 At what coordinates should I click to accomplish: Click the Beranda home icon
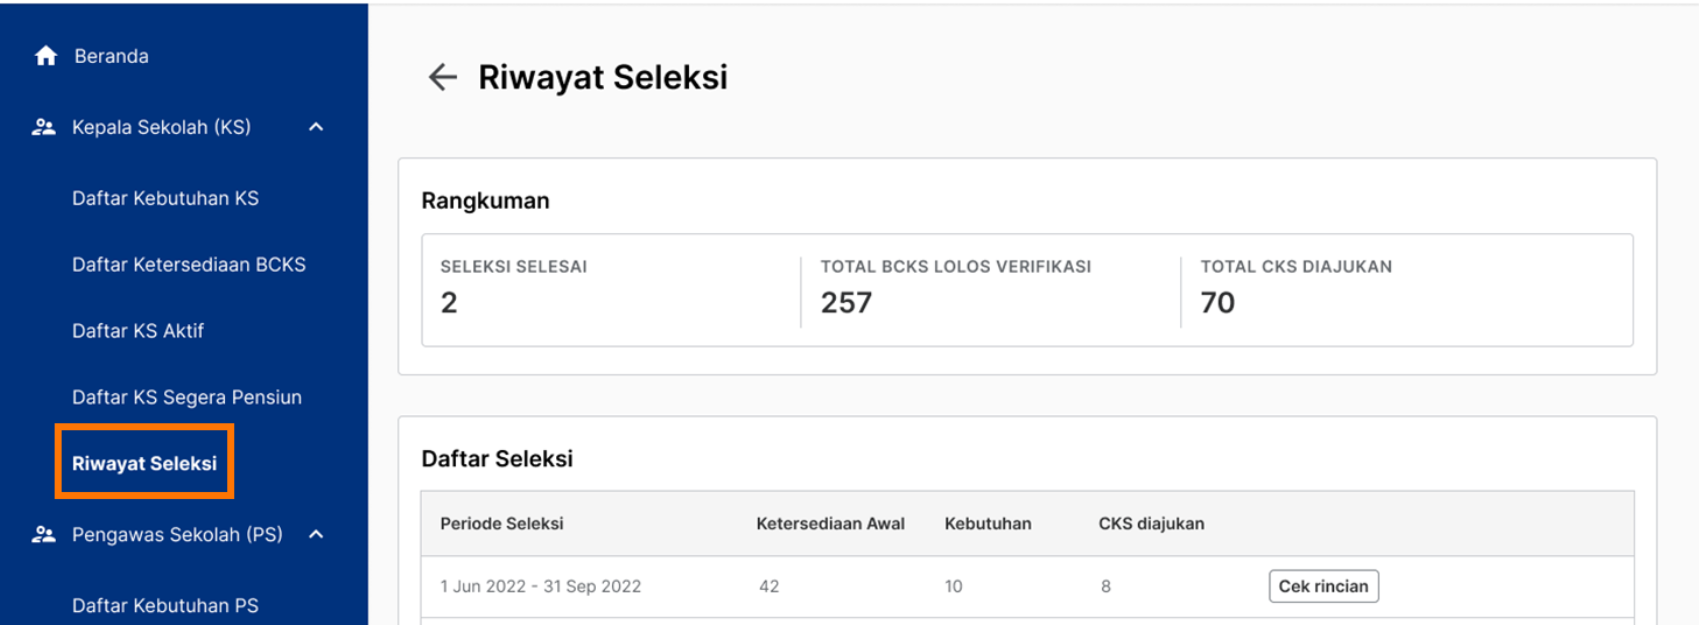(45, 56)
